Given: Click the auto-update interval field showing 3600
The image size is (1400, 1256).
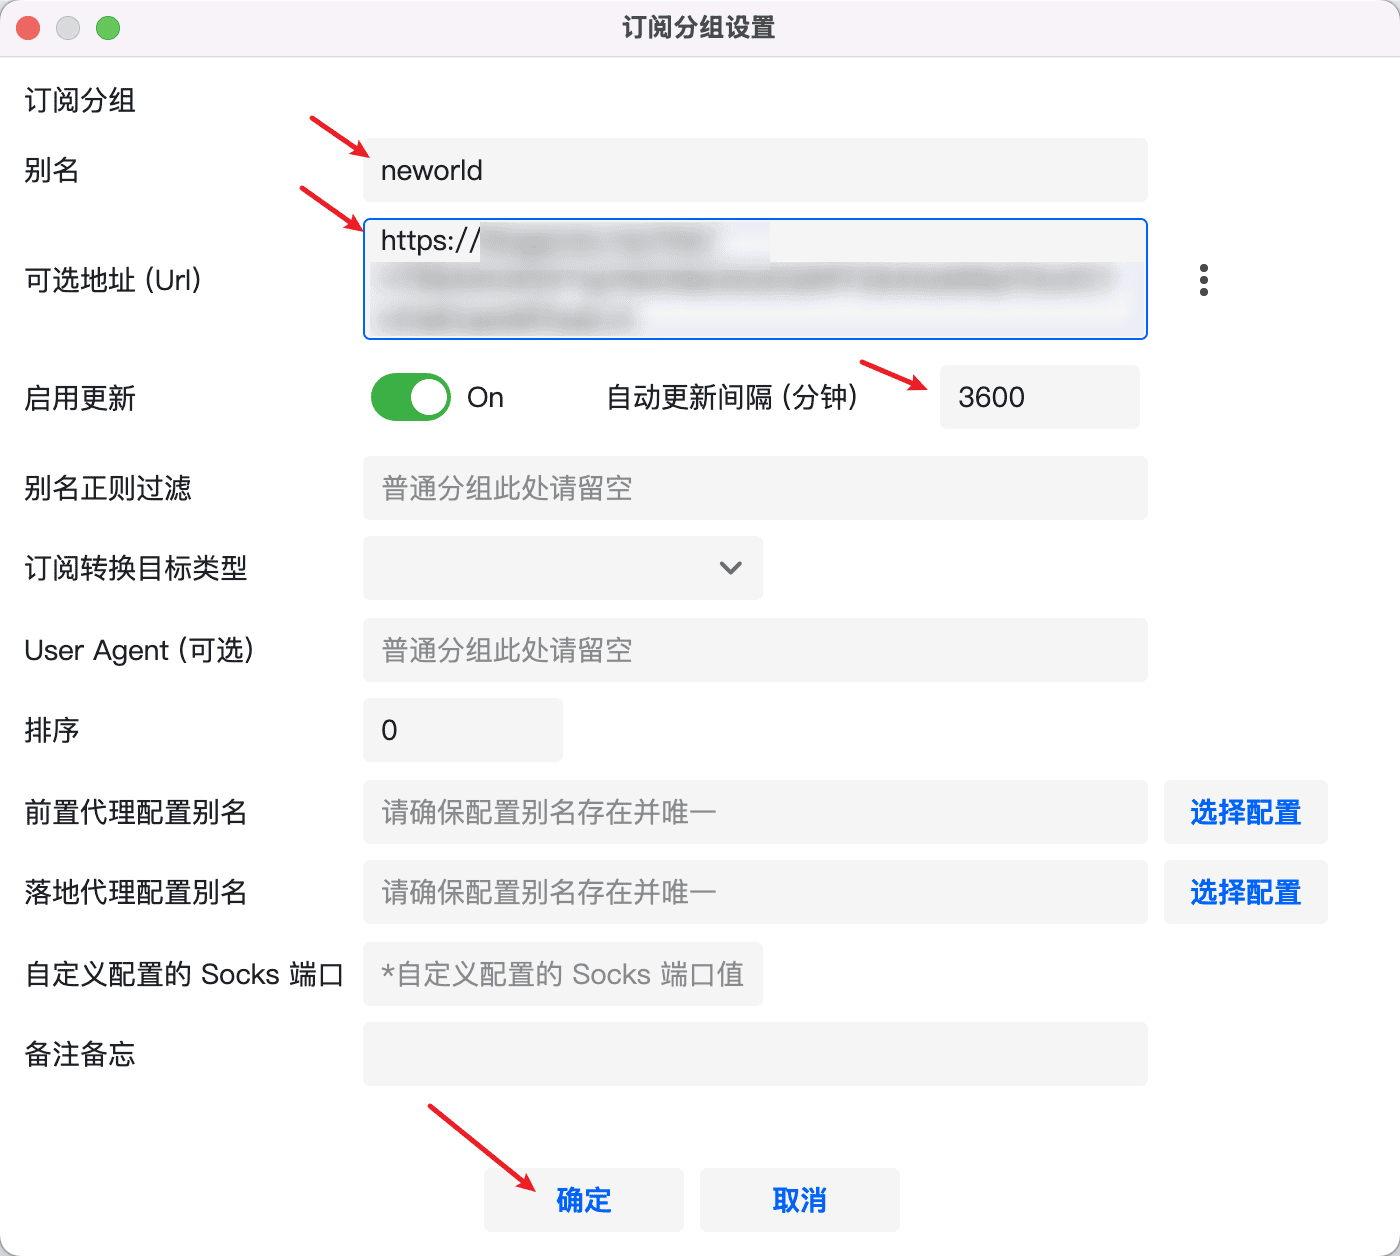Looking at the screenshot, I should click(x=1039, y=397).
